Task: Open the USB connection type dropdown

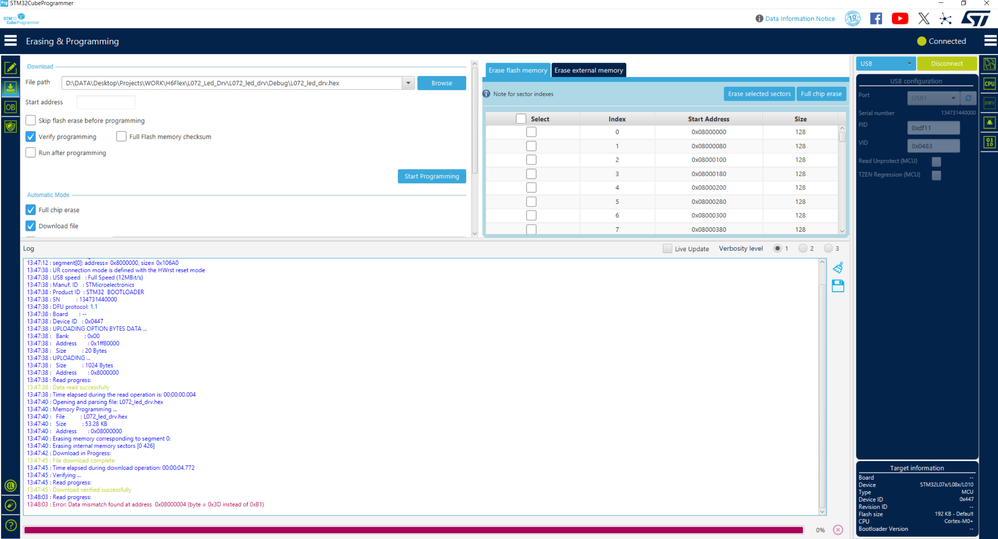Action: [885, 64]
